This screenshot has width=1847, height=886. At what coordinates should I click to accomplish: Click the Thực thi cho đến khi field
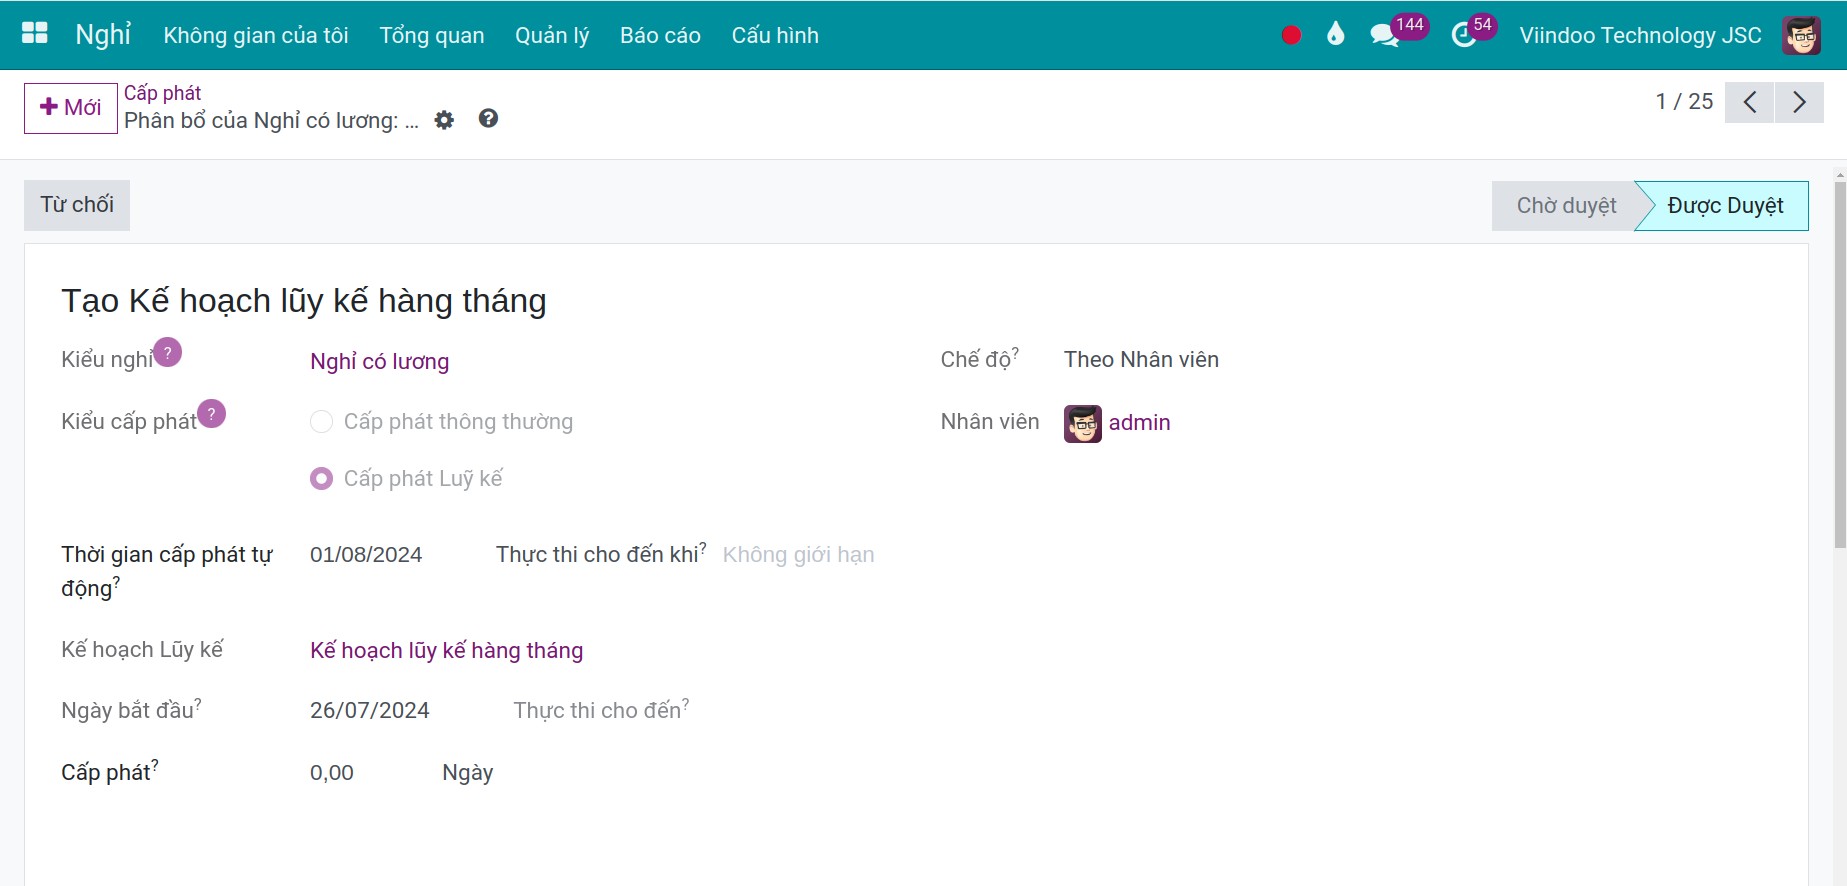tap(798, 555)
